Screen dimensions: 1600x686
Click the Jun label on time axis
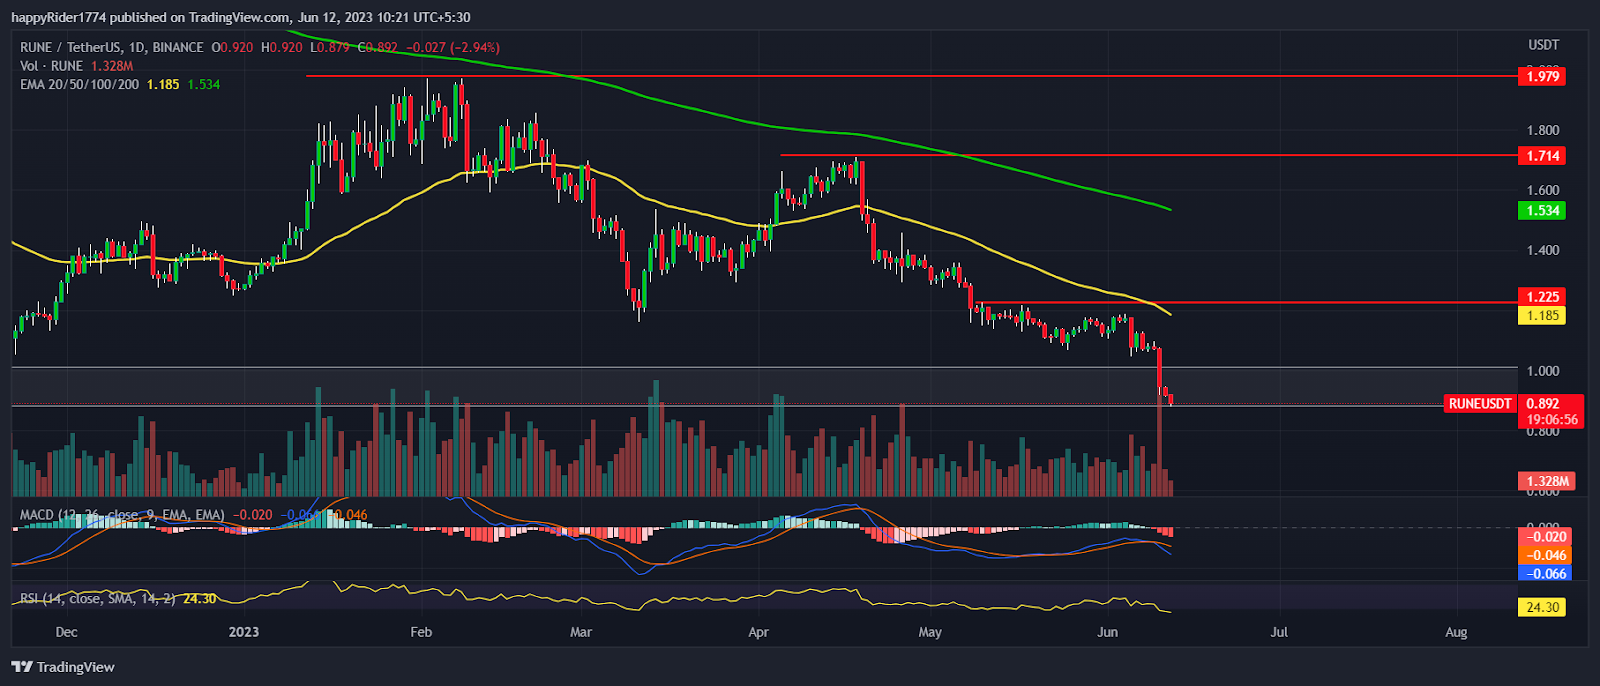(1107, 632)
